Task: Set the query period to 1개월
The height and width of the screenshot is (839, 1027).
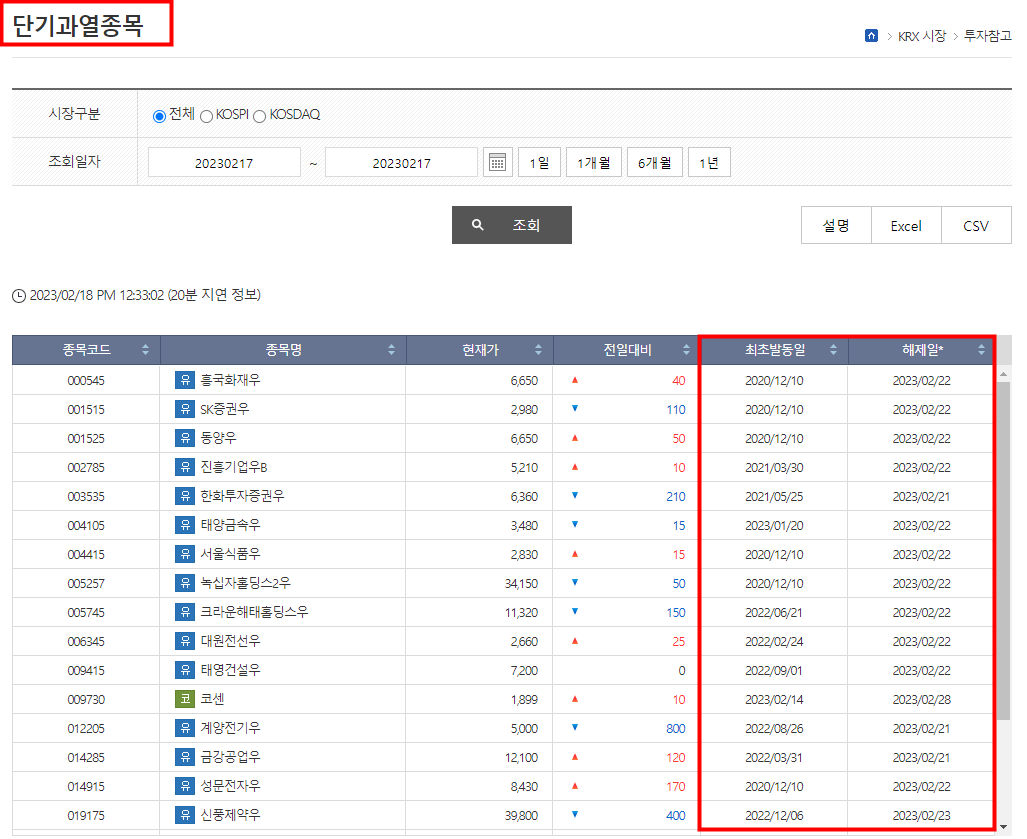Action: point(593,161)
